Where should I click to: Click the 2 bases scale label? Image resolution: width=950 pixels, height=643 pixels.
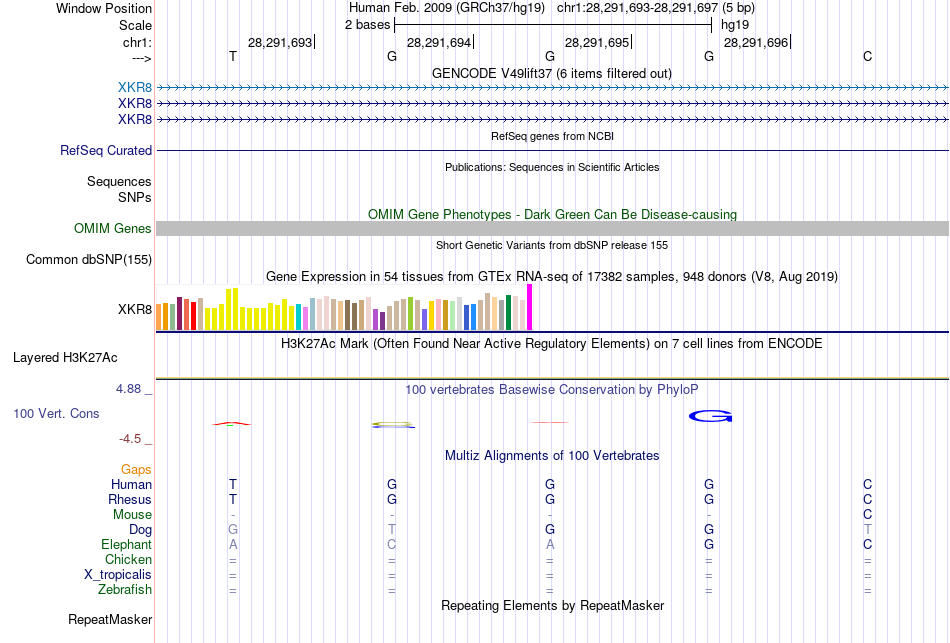(x=368, y=25)
